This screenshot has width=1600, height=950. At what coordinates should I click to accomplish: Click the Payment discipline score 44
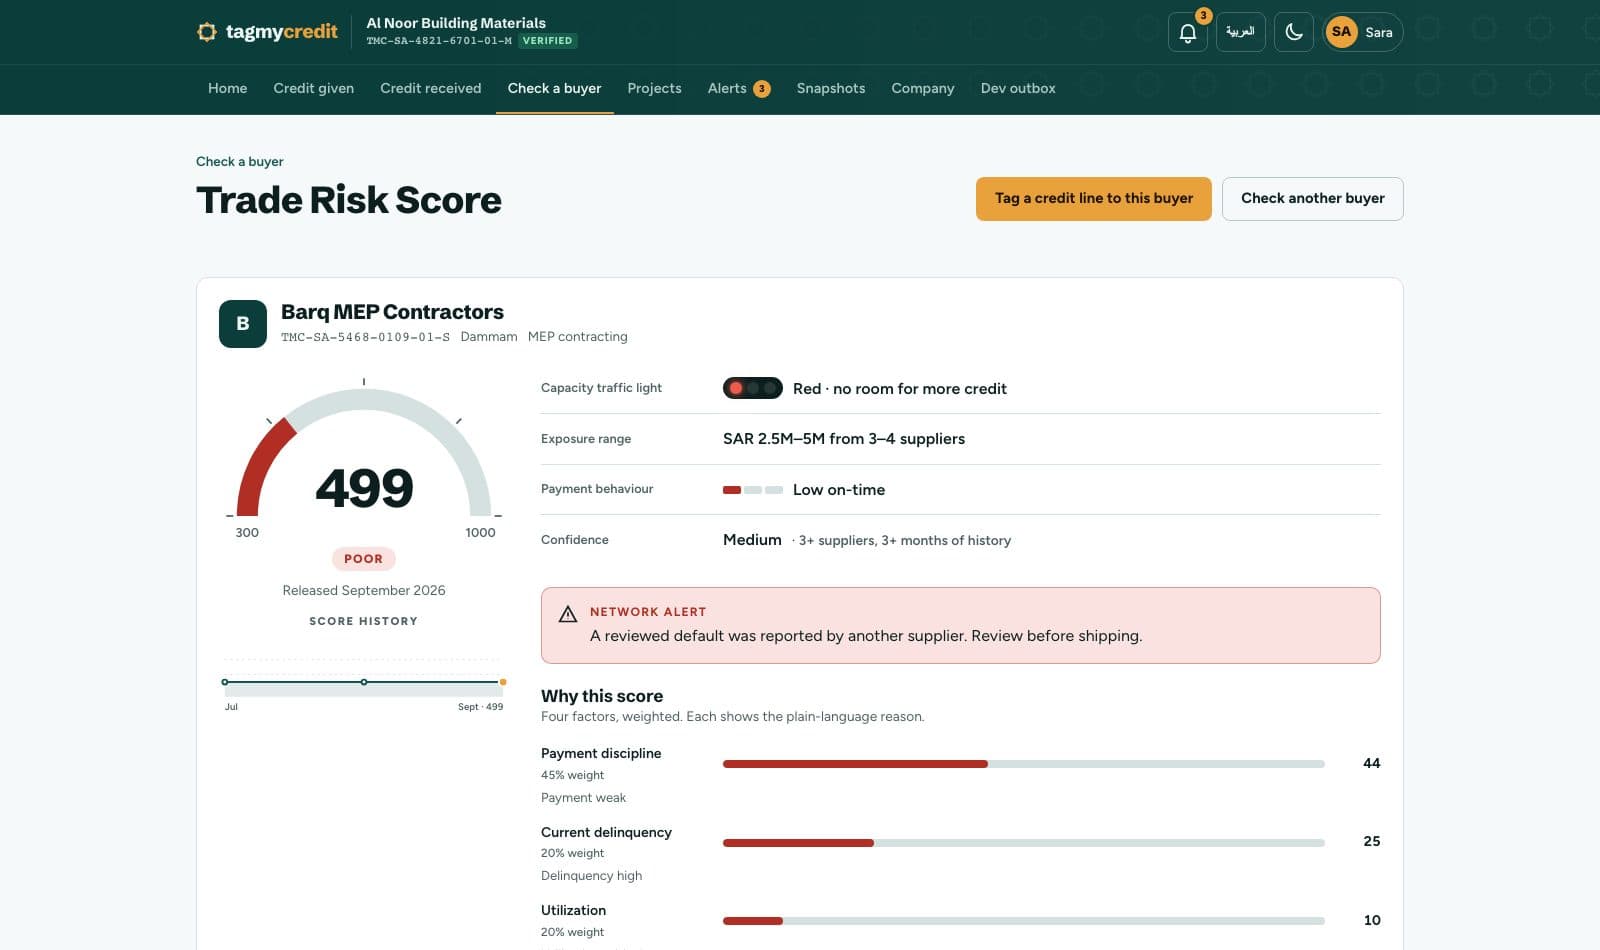click(1371, 763)
